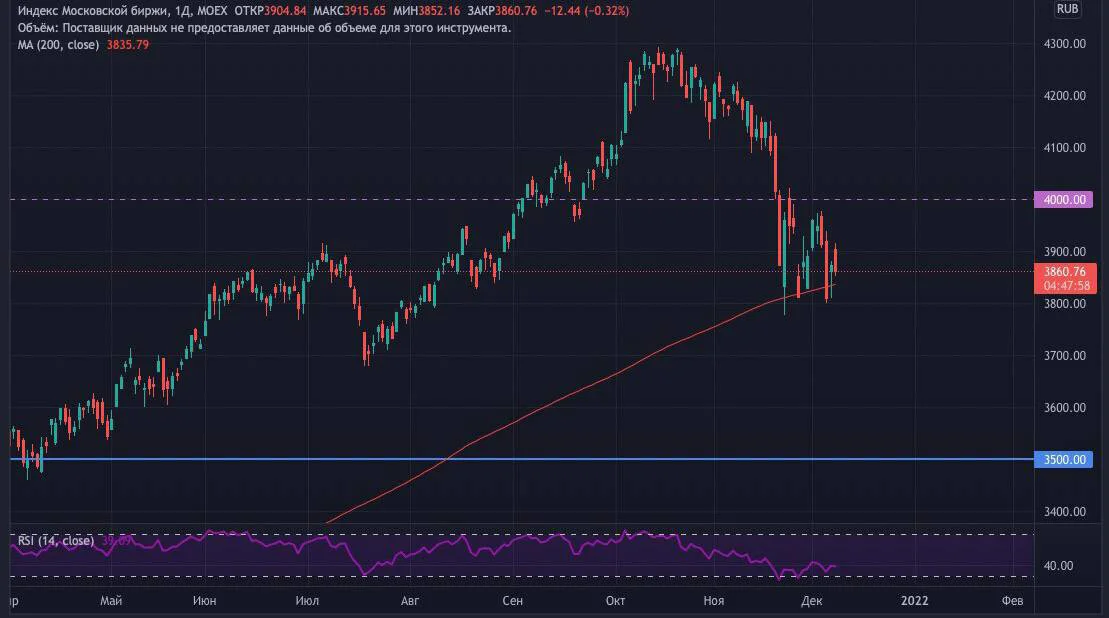This screenshot has height=618, width=1109.
Task: Select the RSI (14, close) indicator label
Action: 56,541
